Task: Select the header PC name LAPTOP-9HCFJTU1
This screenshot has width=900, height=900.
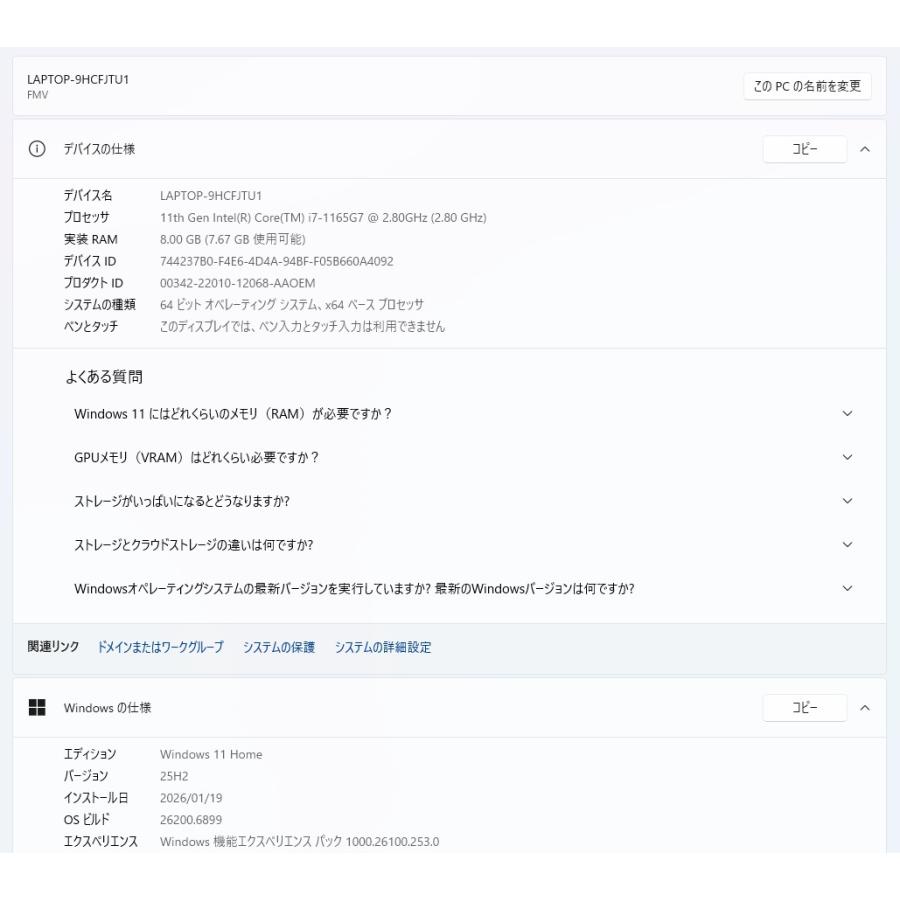Action: coord(78,80)
